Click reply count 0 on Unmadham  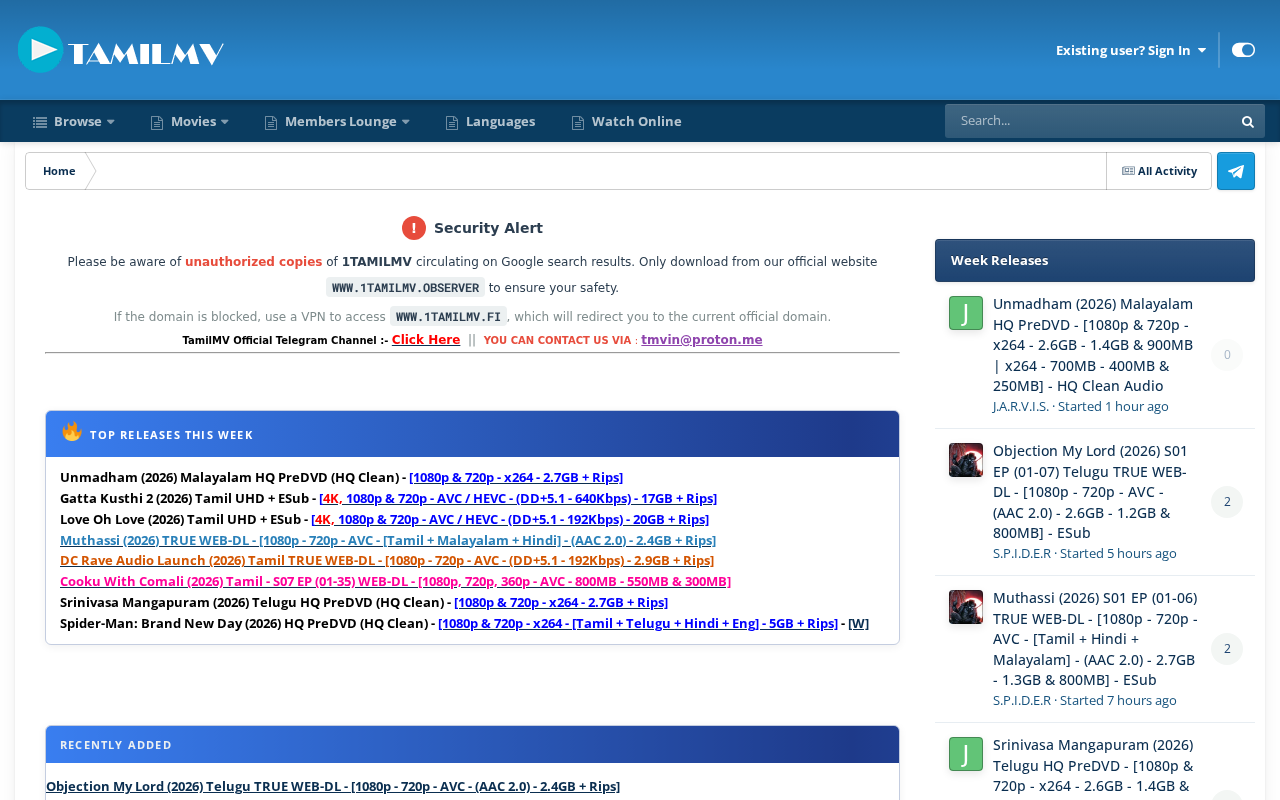tap(1227, 355)
